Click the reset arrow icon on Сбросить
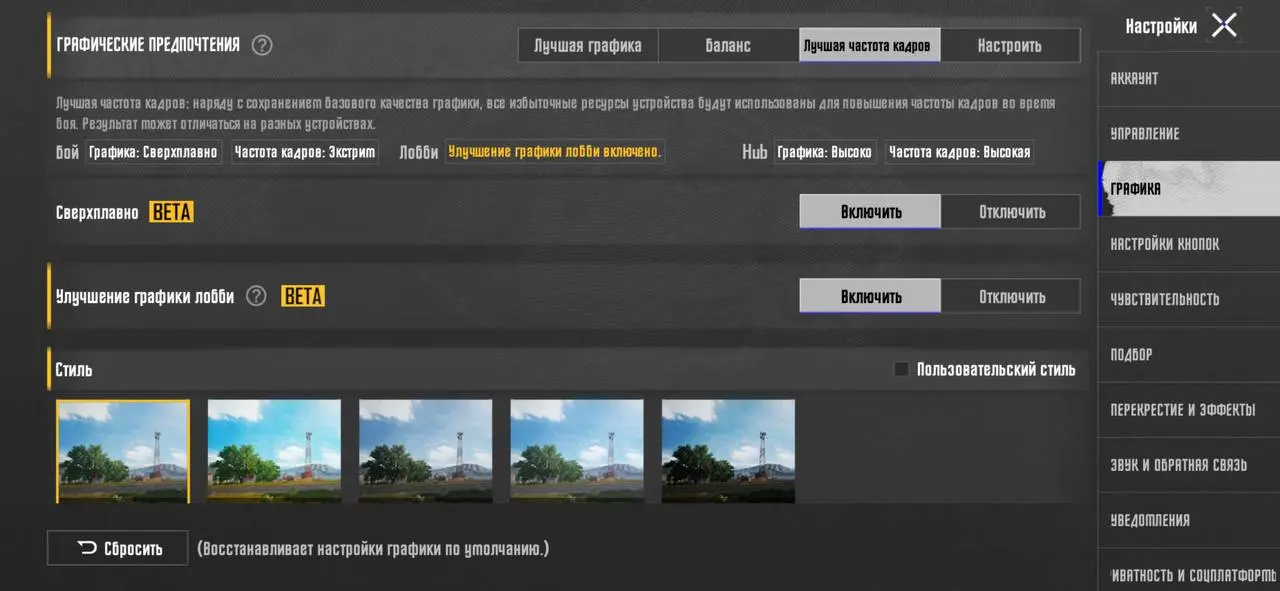This screenshot has height=591, width=1280. pyautogui.click(x=87, y=548)
